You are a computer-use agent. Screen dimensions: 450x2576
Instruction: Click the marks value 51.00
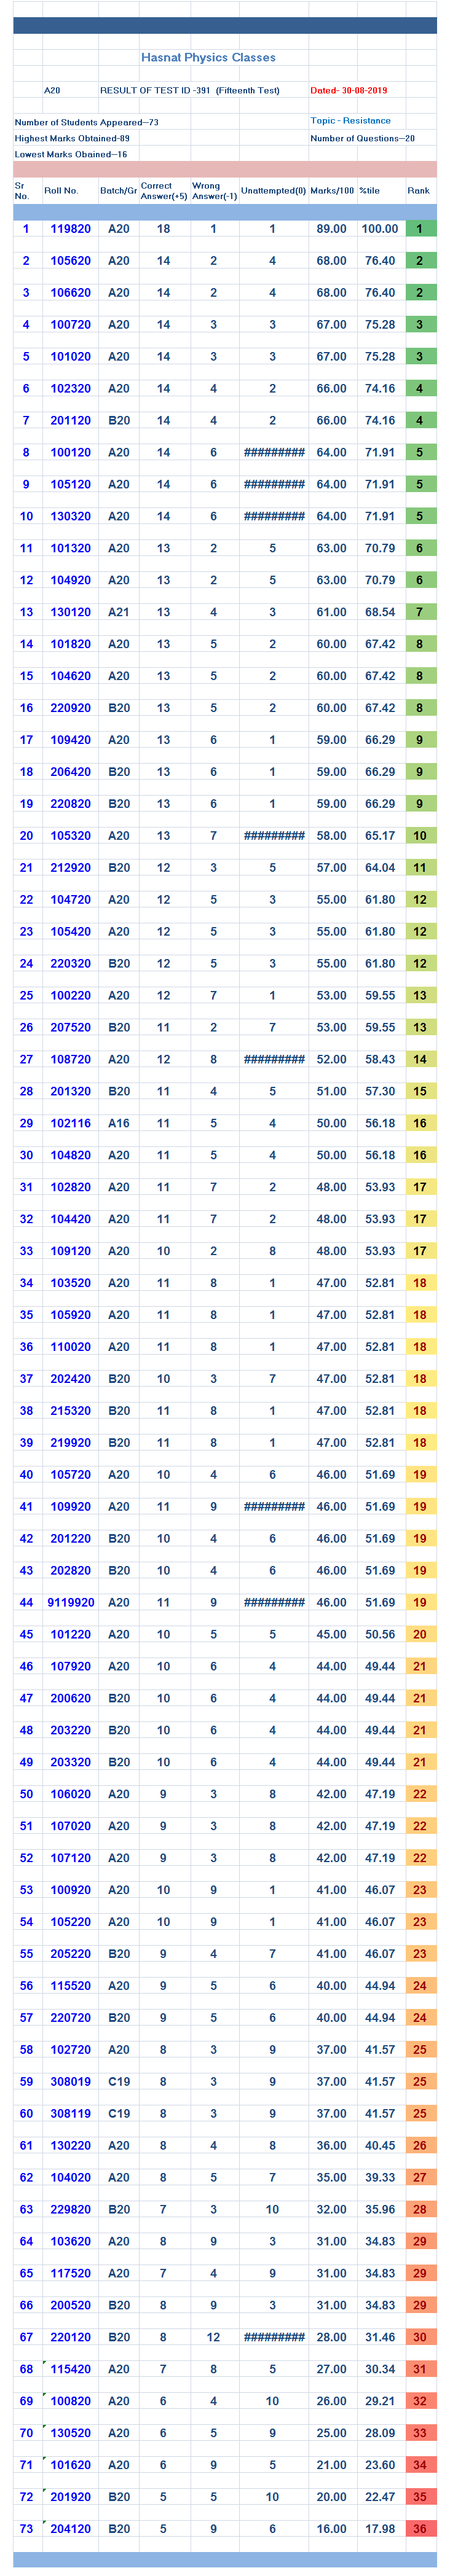click(x=331, y=1092)
